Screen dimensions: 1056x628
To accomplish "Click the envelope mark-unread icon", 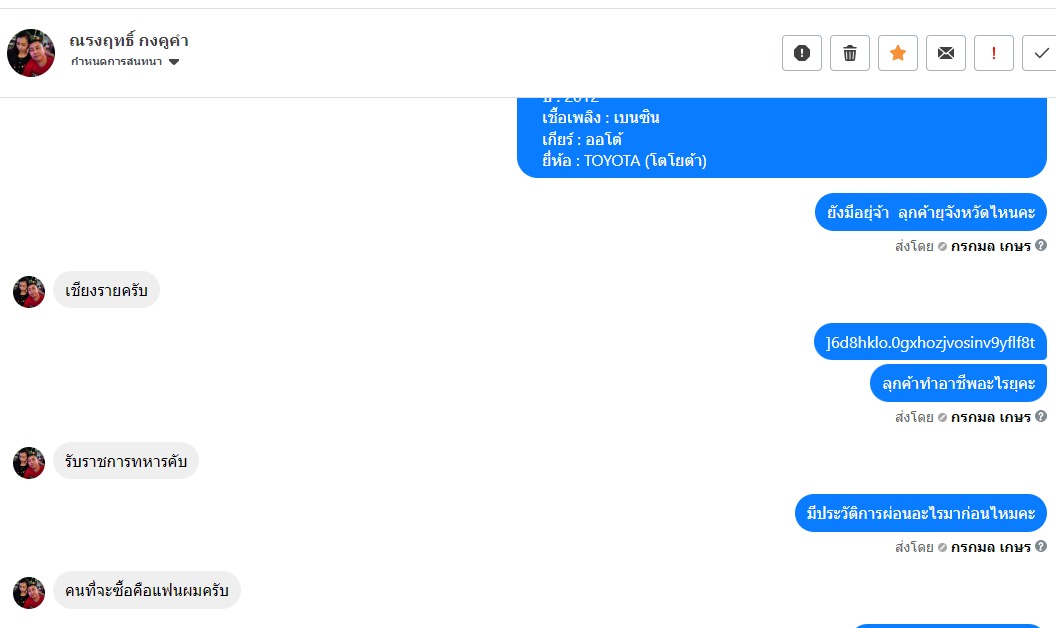I will (x=946, y=53).
